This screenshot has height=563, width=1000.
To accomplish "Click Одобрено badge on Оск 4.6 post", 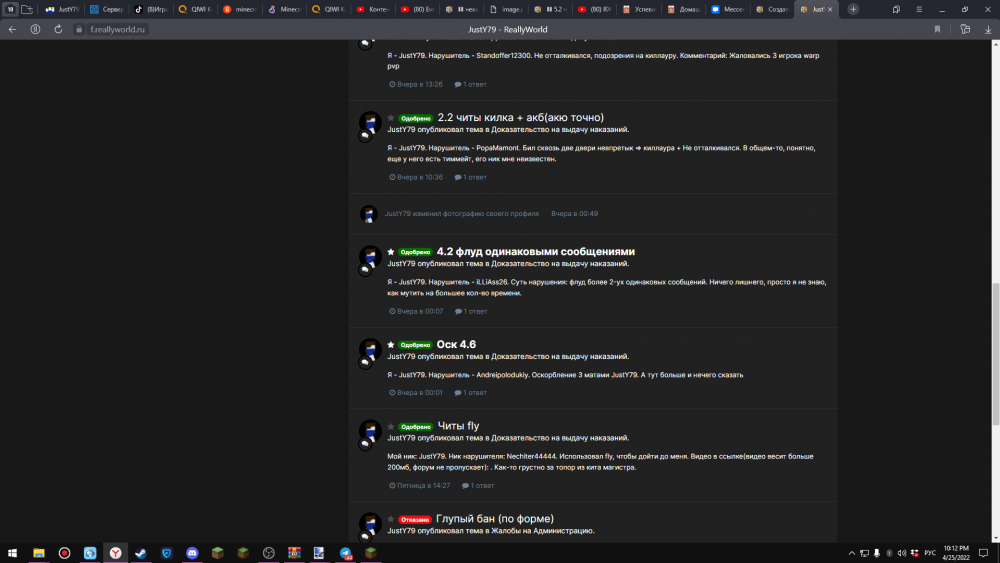I will click(416, 345).
